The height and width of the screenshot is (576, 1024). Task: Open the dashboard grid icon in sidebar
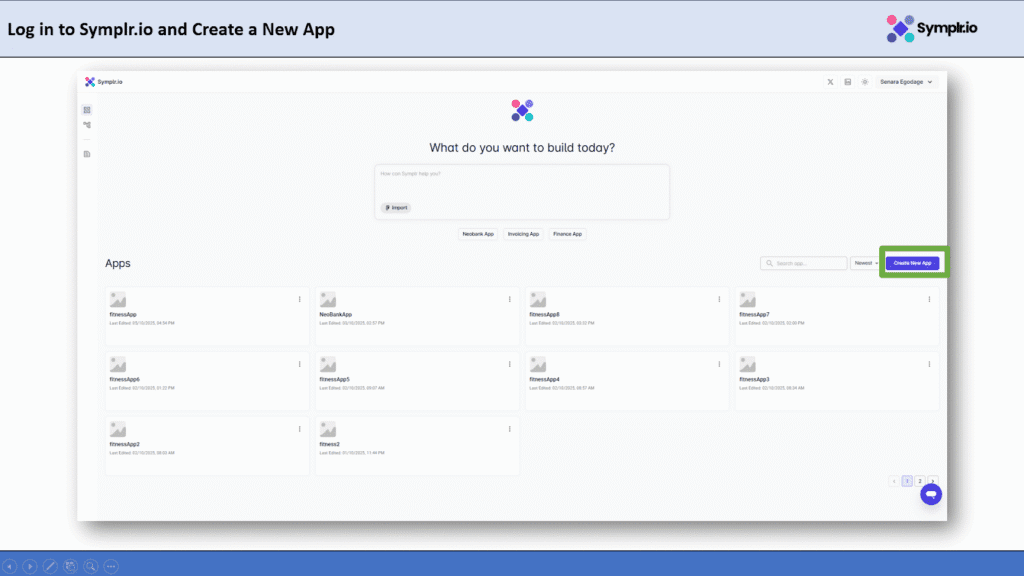pyautogui.click(x=87, y=110)
